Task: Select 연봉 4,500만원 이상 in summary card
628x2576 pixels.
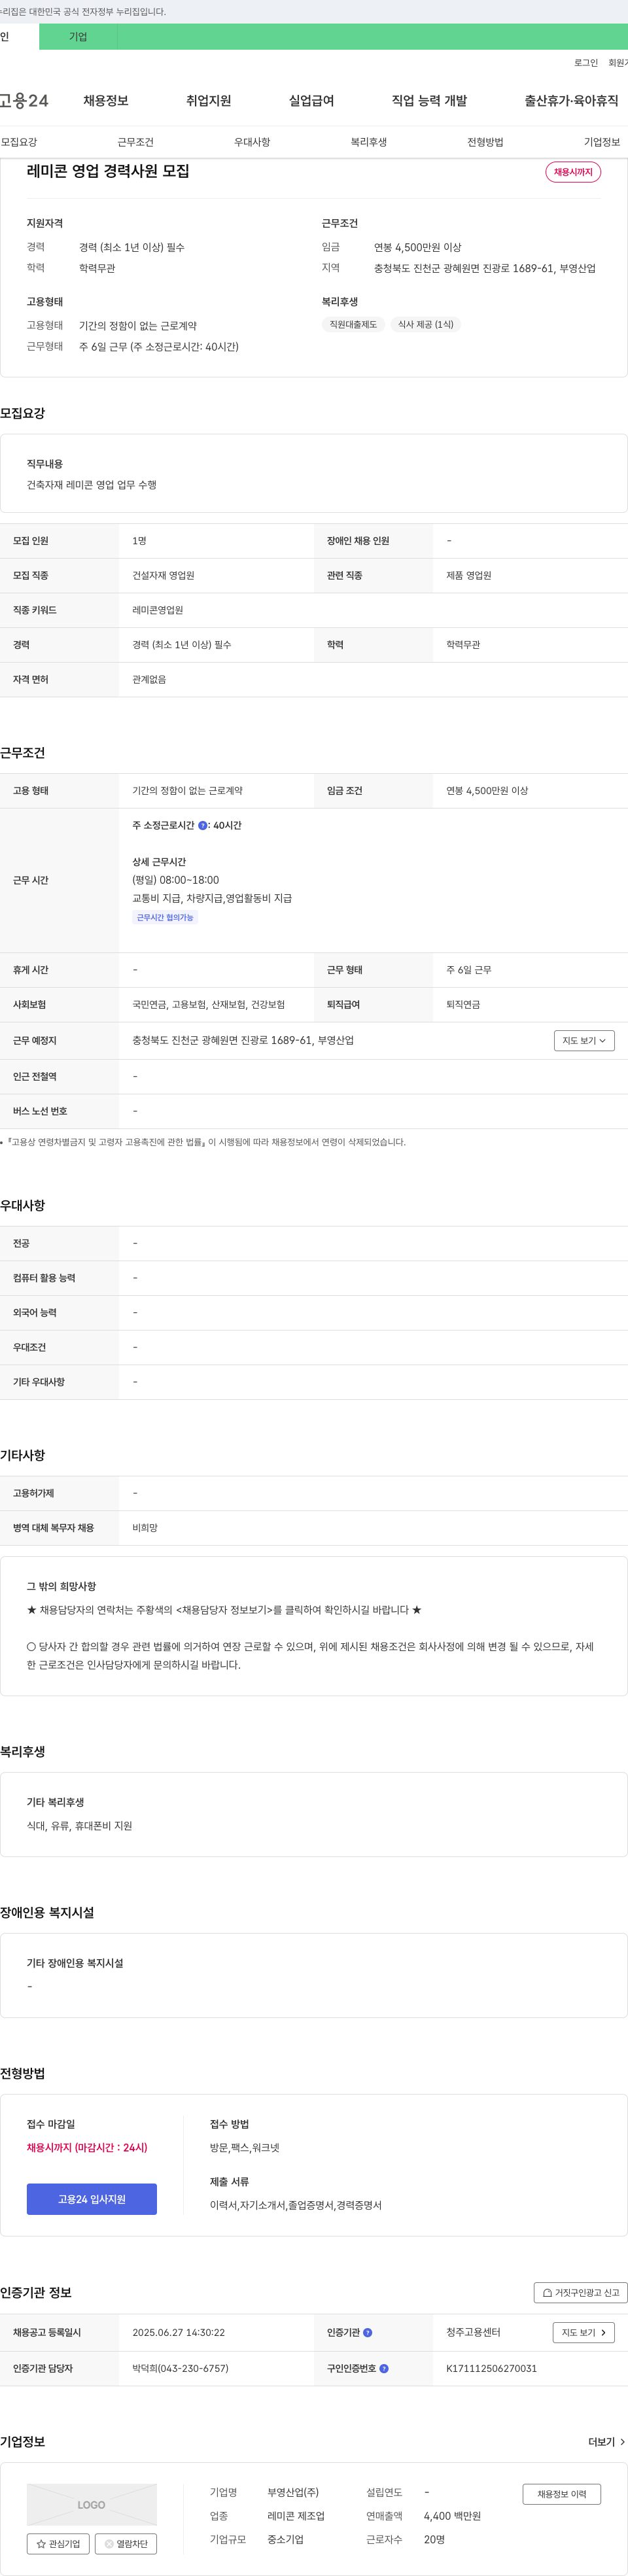Action: 417,247
